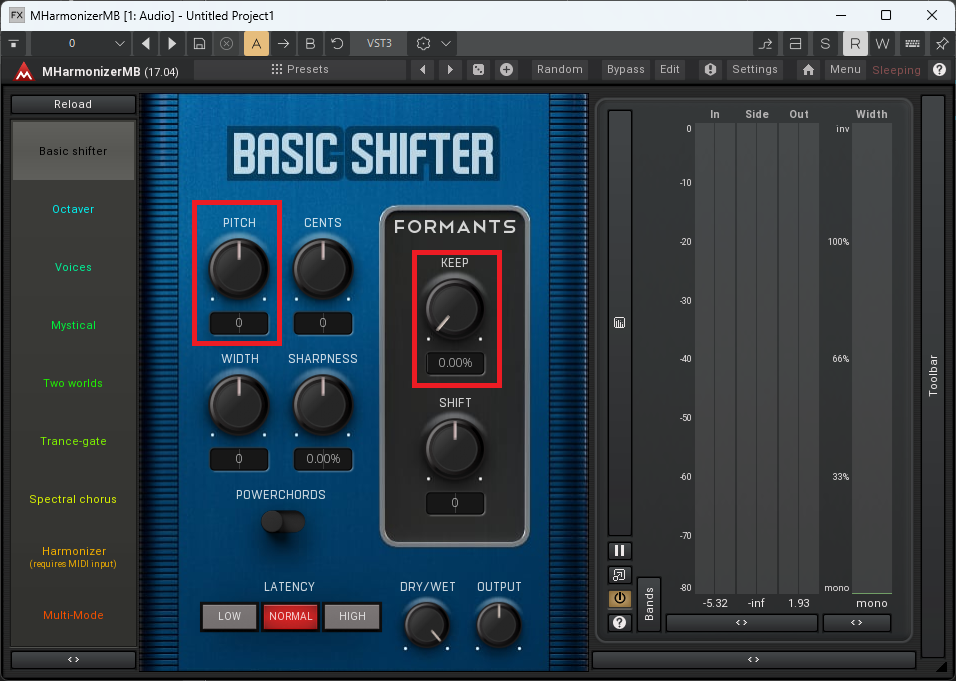Expand the level meters arrows button
Image resolution: width=956 pixels, height=681 pixels.
click(x=741, y=622)
